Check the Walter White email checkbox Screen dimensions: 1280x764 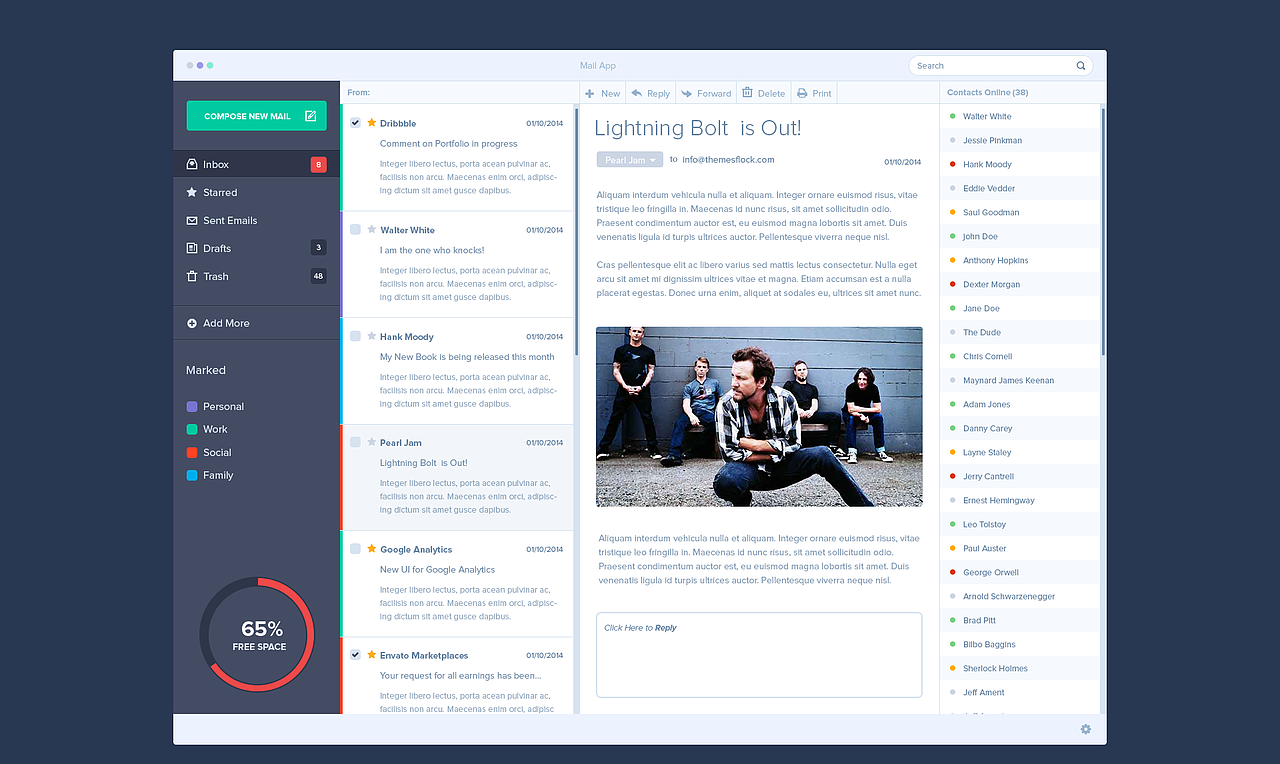pos(355,230)
